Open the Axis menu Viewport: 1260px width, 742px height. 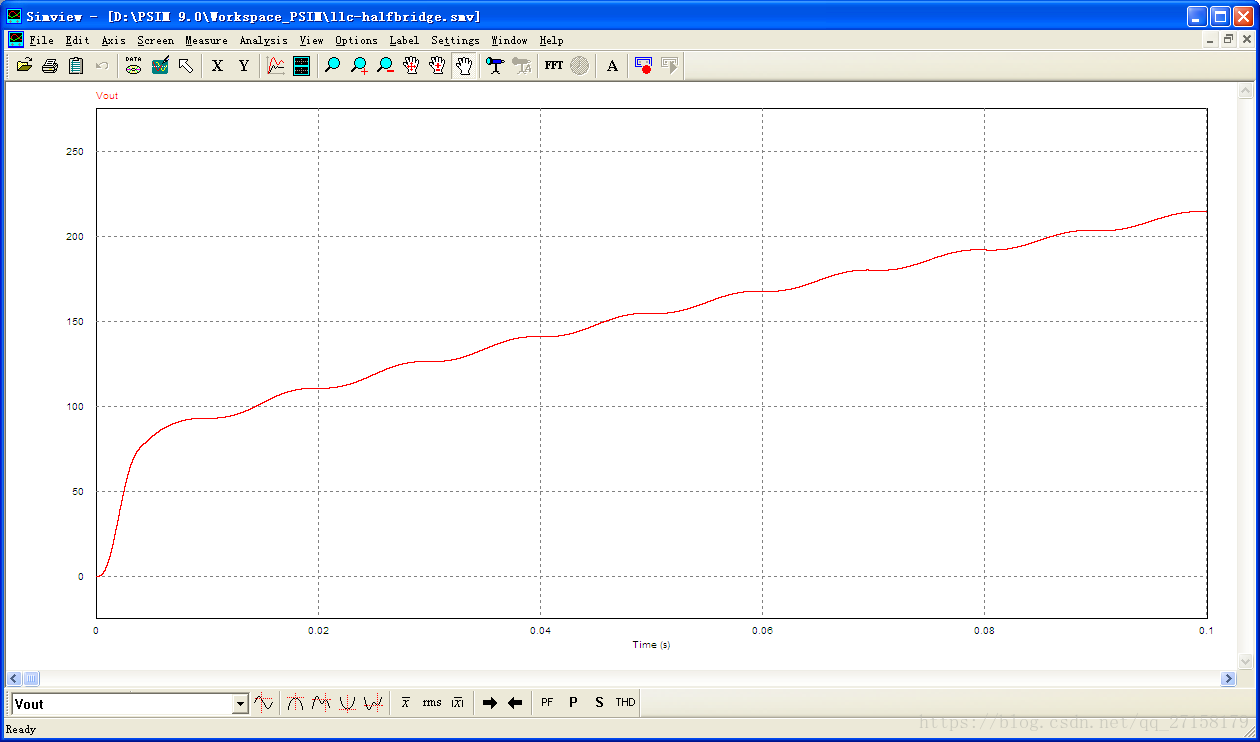coord(113,41)
